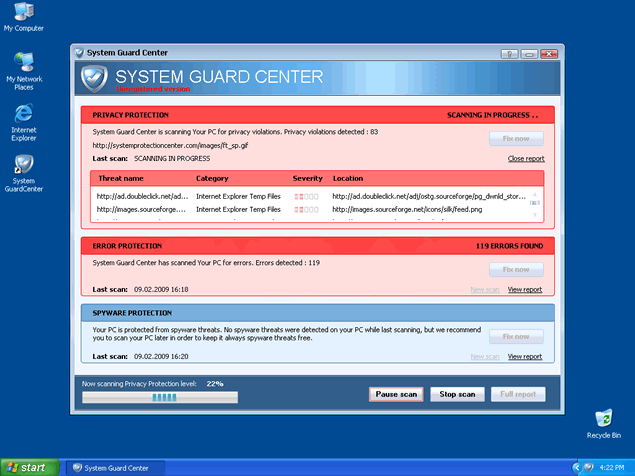Open View report link under Error Protection

pyautogui.click(x=524, y=289)
